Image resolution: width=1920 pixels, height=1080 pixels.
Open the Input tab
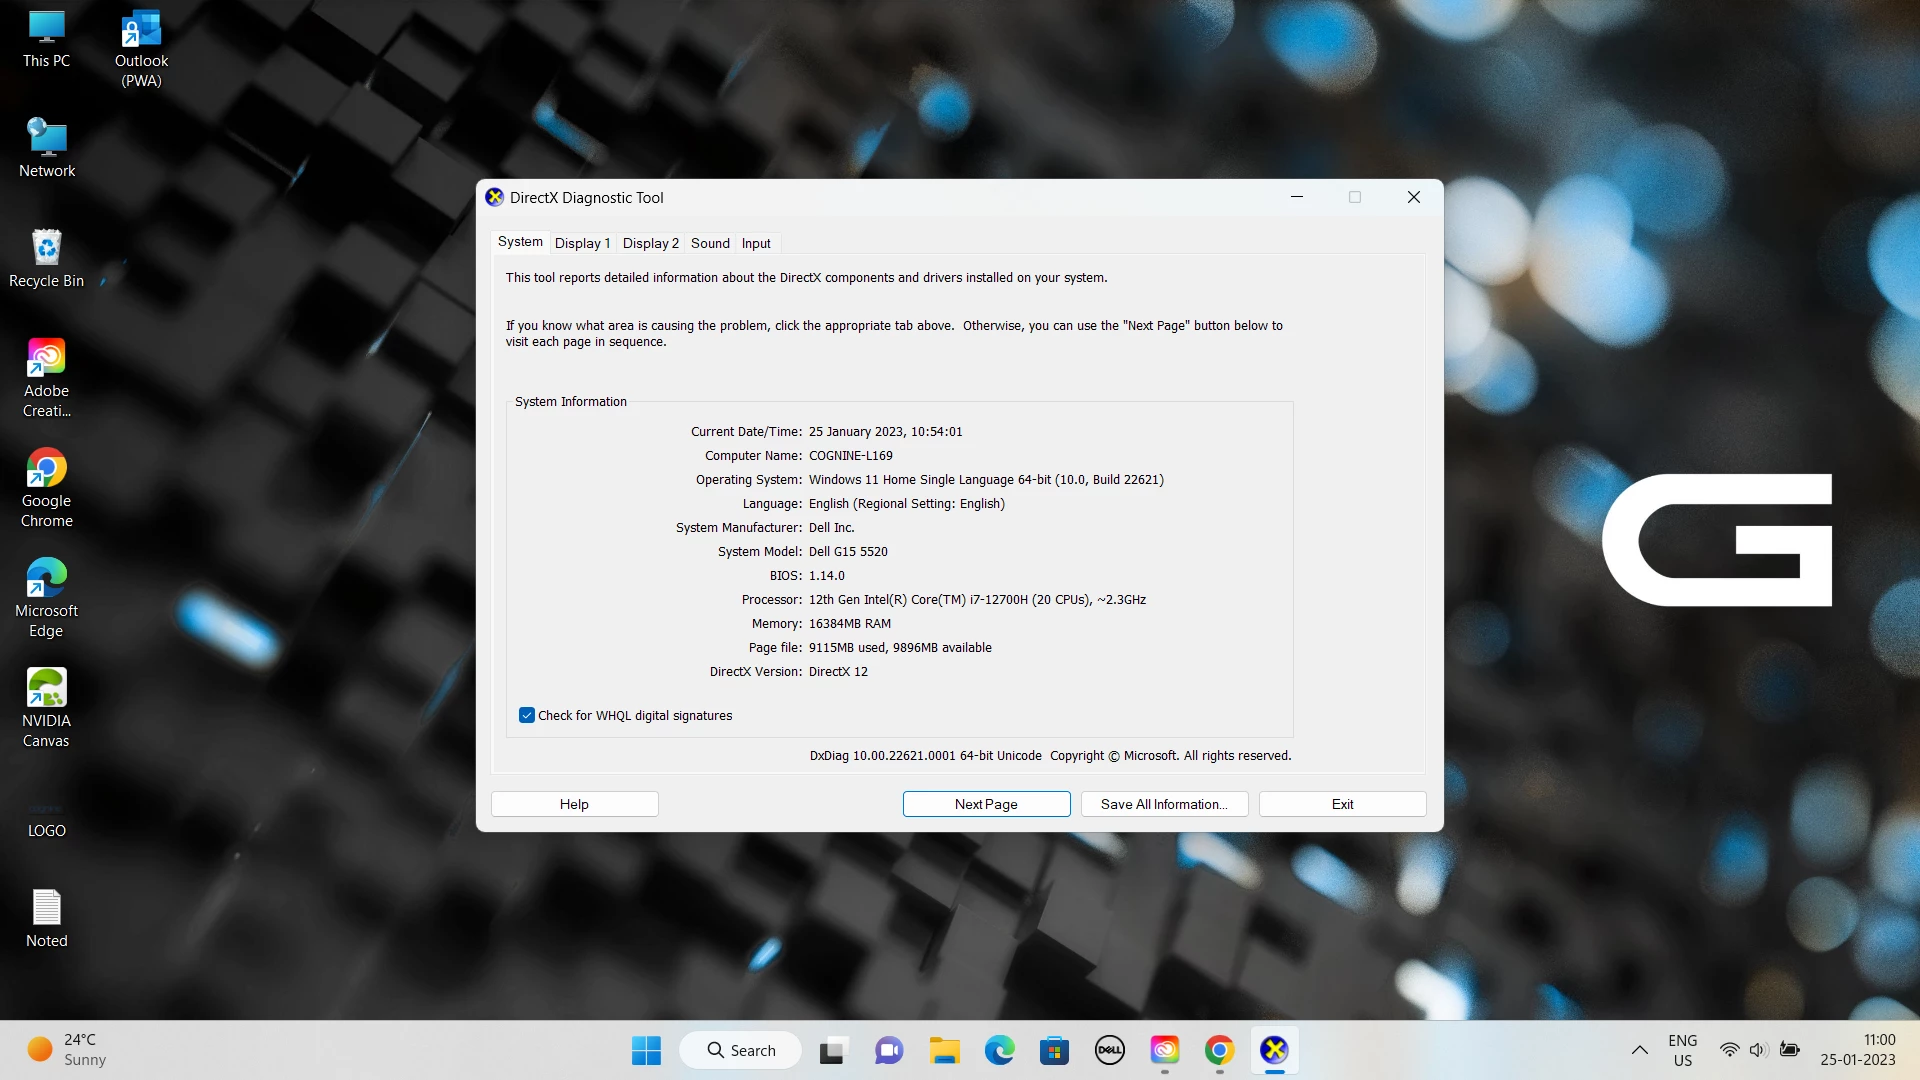[756, 243]
